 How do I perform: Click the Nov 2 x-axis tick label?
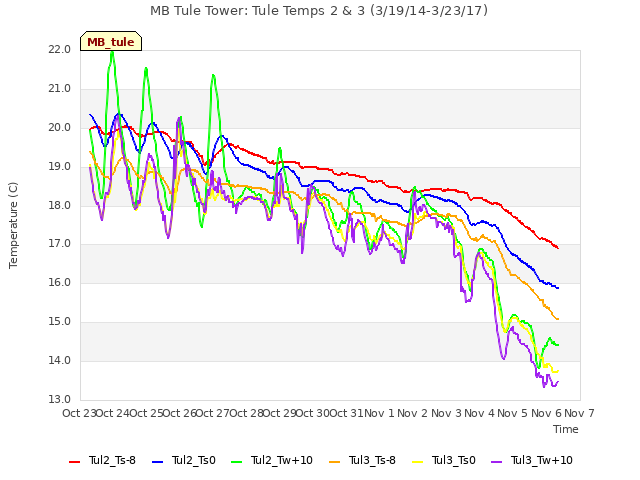pos(413,413)
